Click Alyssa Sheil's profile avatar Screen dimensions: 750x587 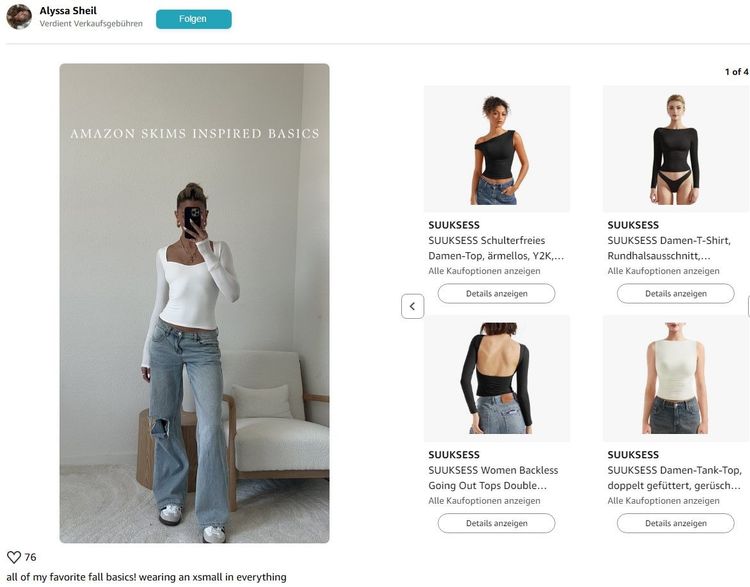pyautogui.click(x=19, y=17)
